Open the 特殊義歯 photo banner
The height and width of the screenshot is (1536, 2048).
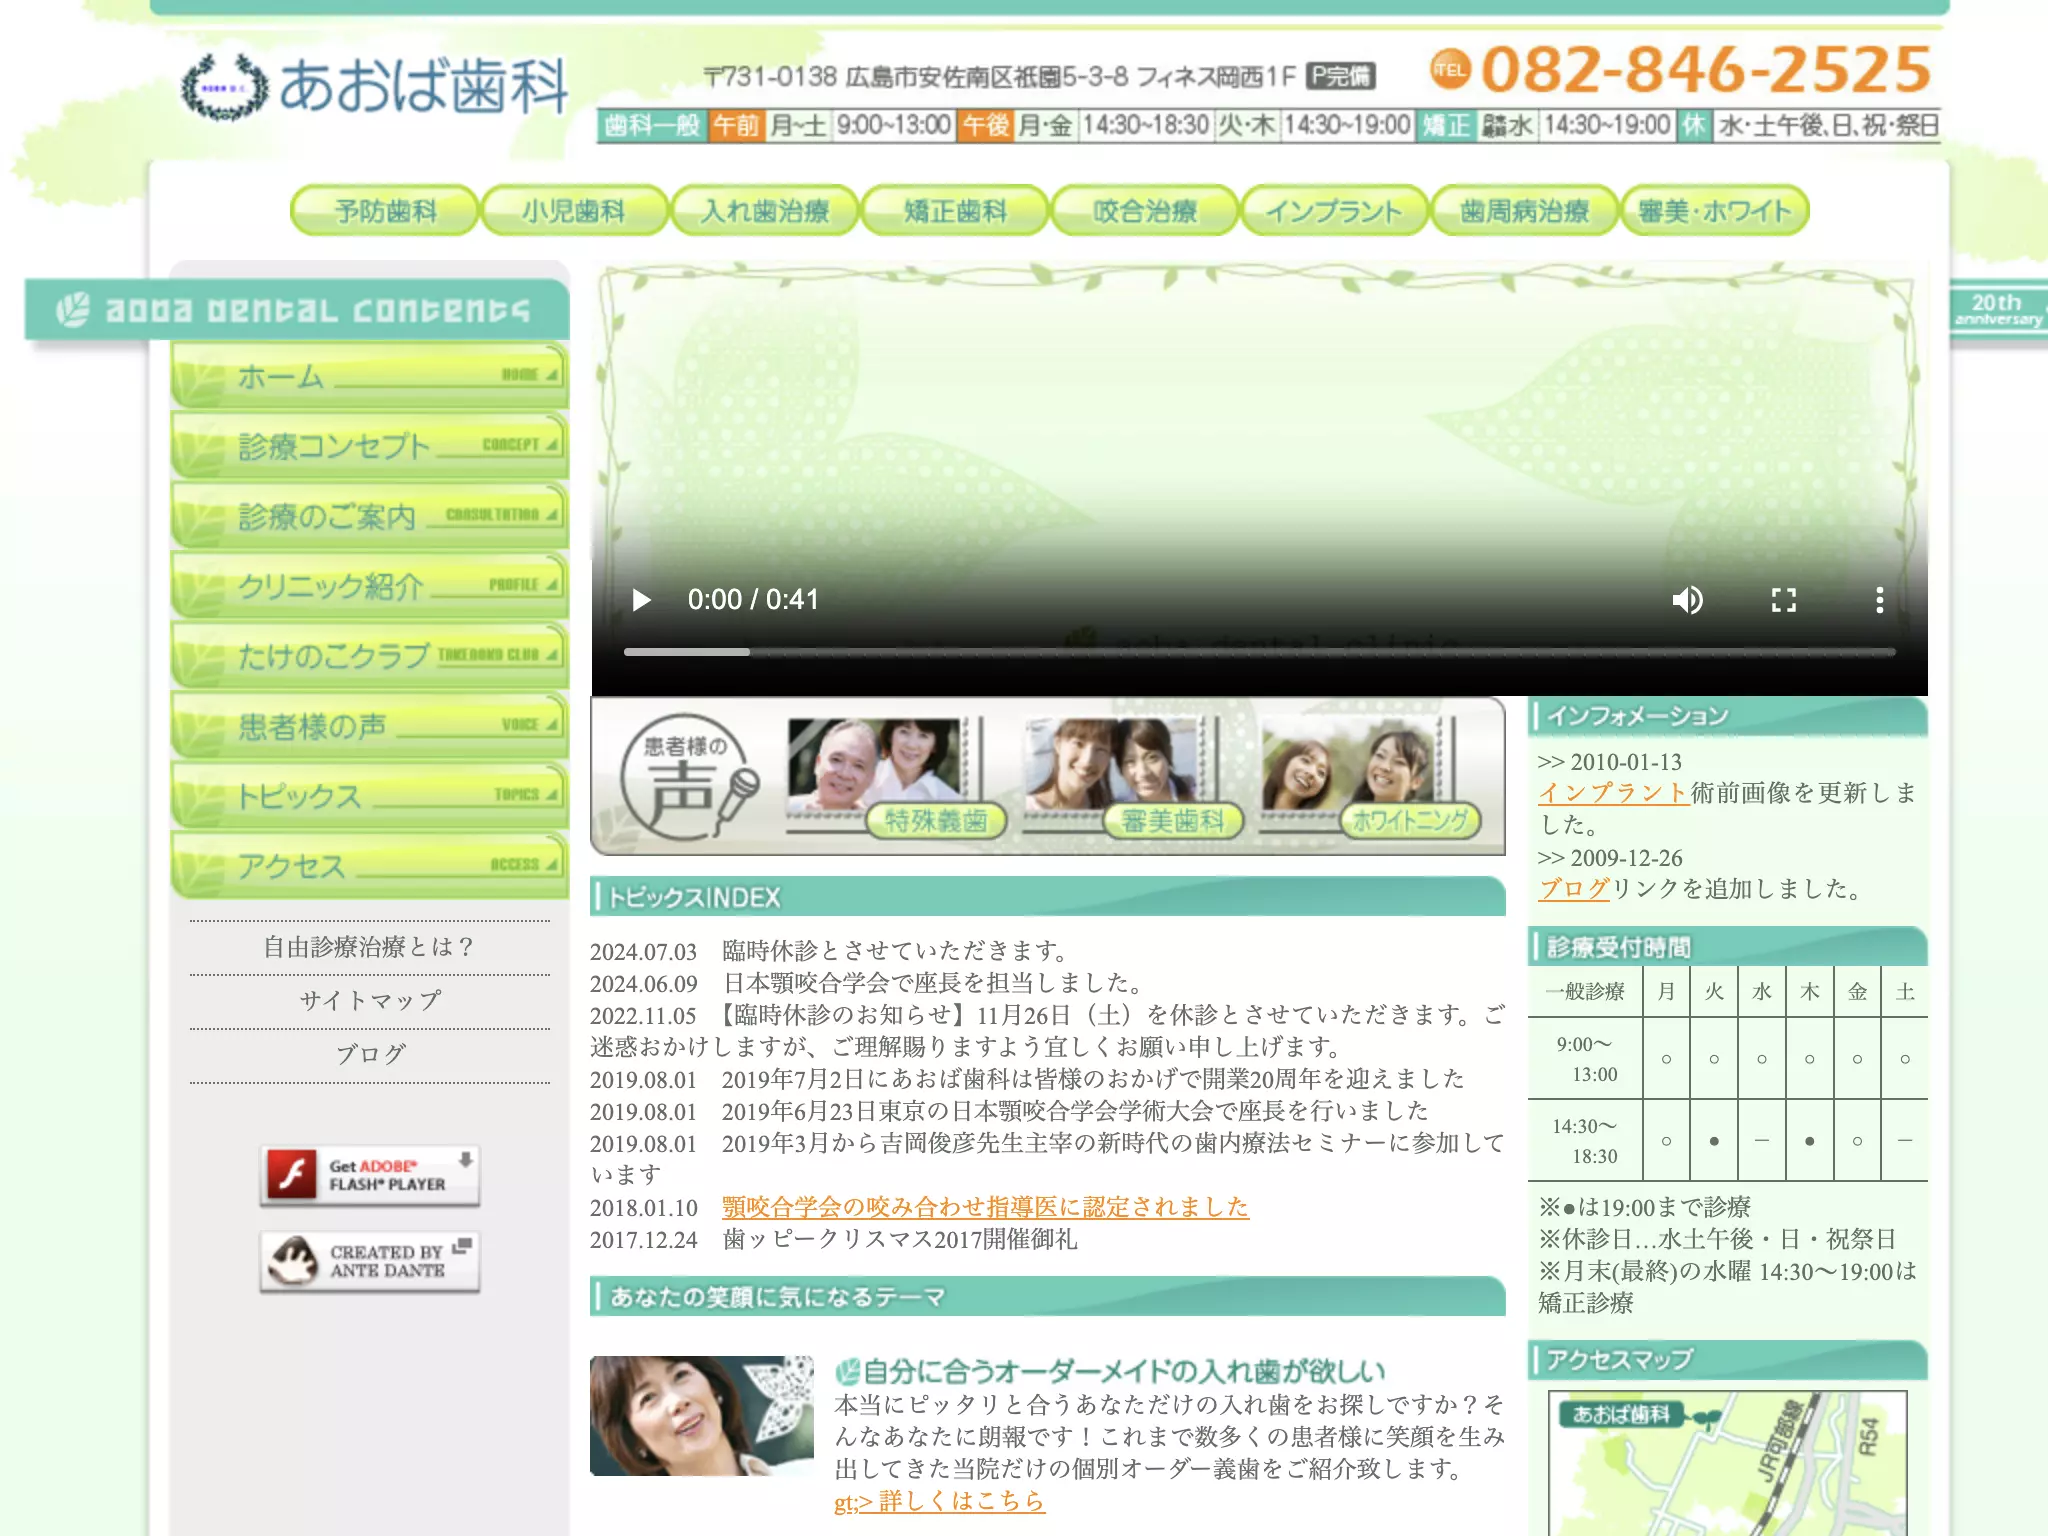click(x=896, y=778)
